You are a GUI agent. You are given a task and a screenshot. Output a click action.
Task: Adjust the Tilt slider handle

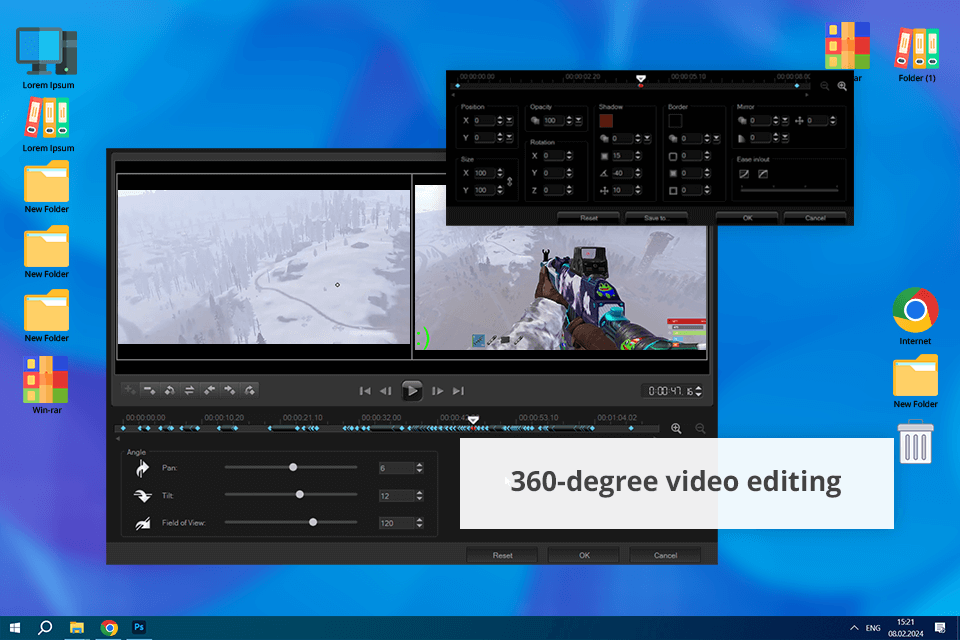[x=299, y=494]
